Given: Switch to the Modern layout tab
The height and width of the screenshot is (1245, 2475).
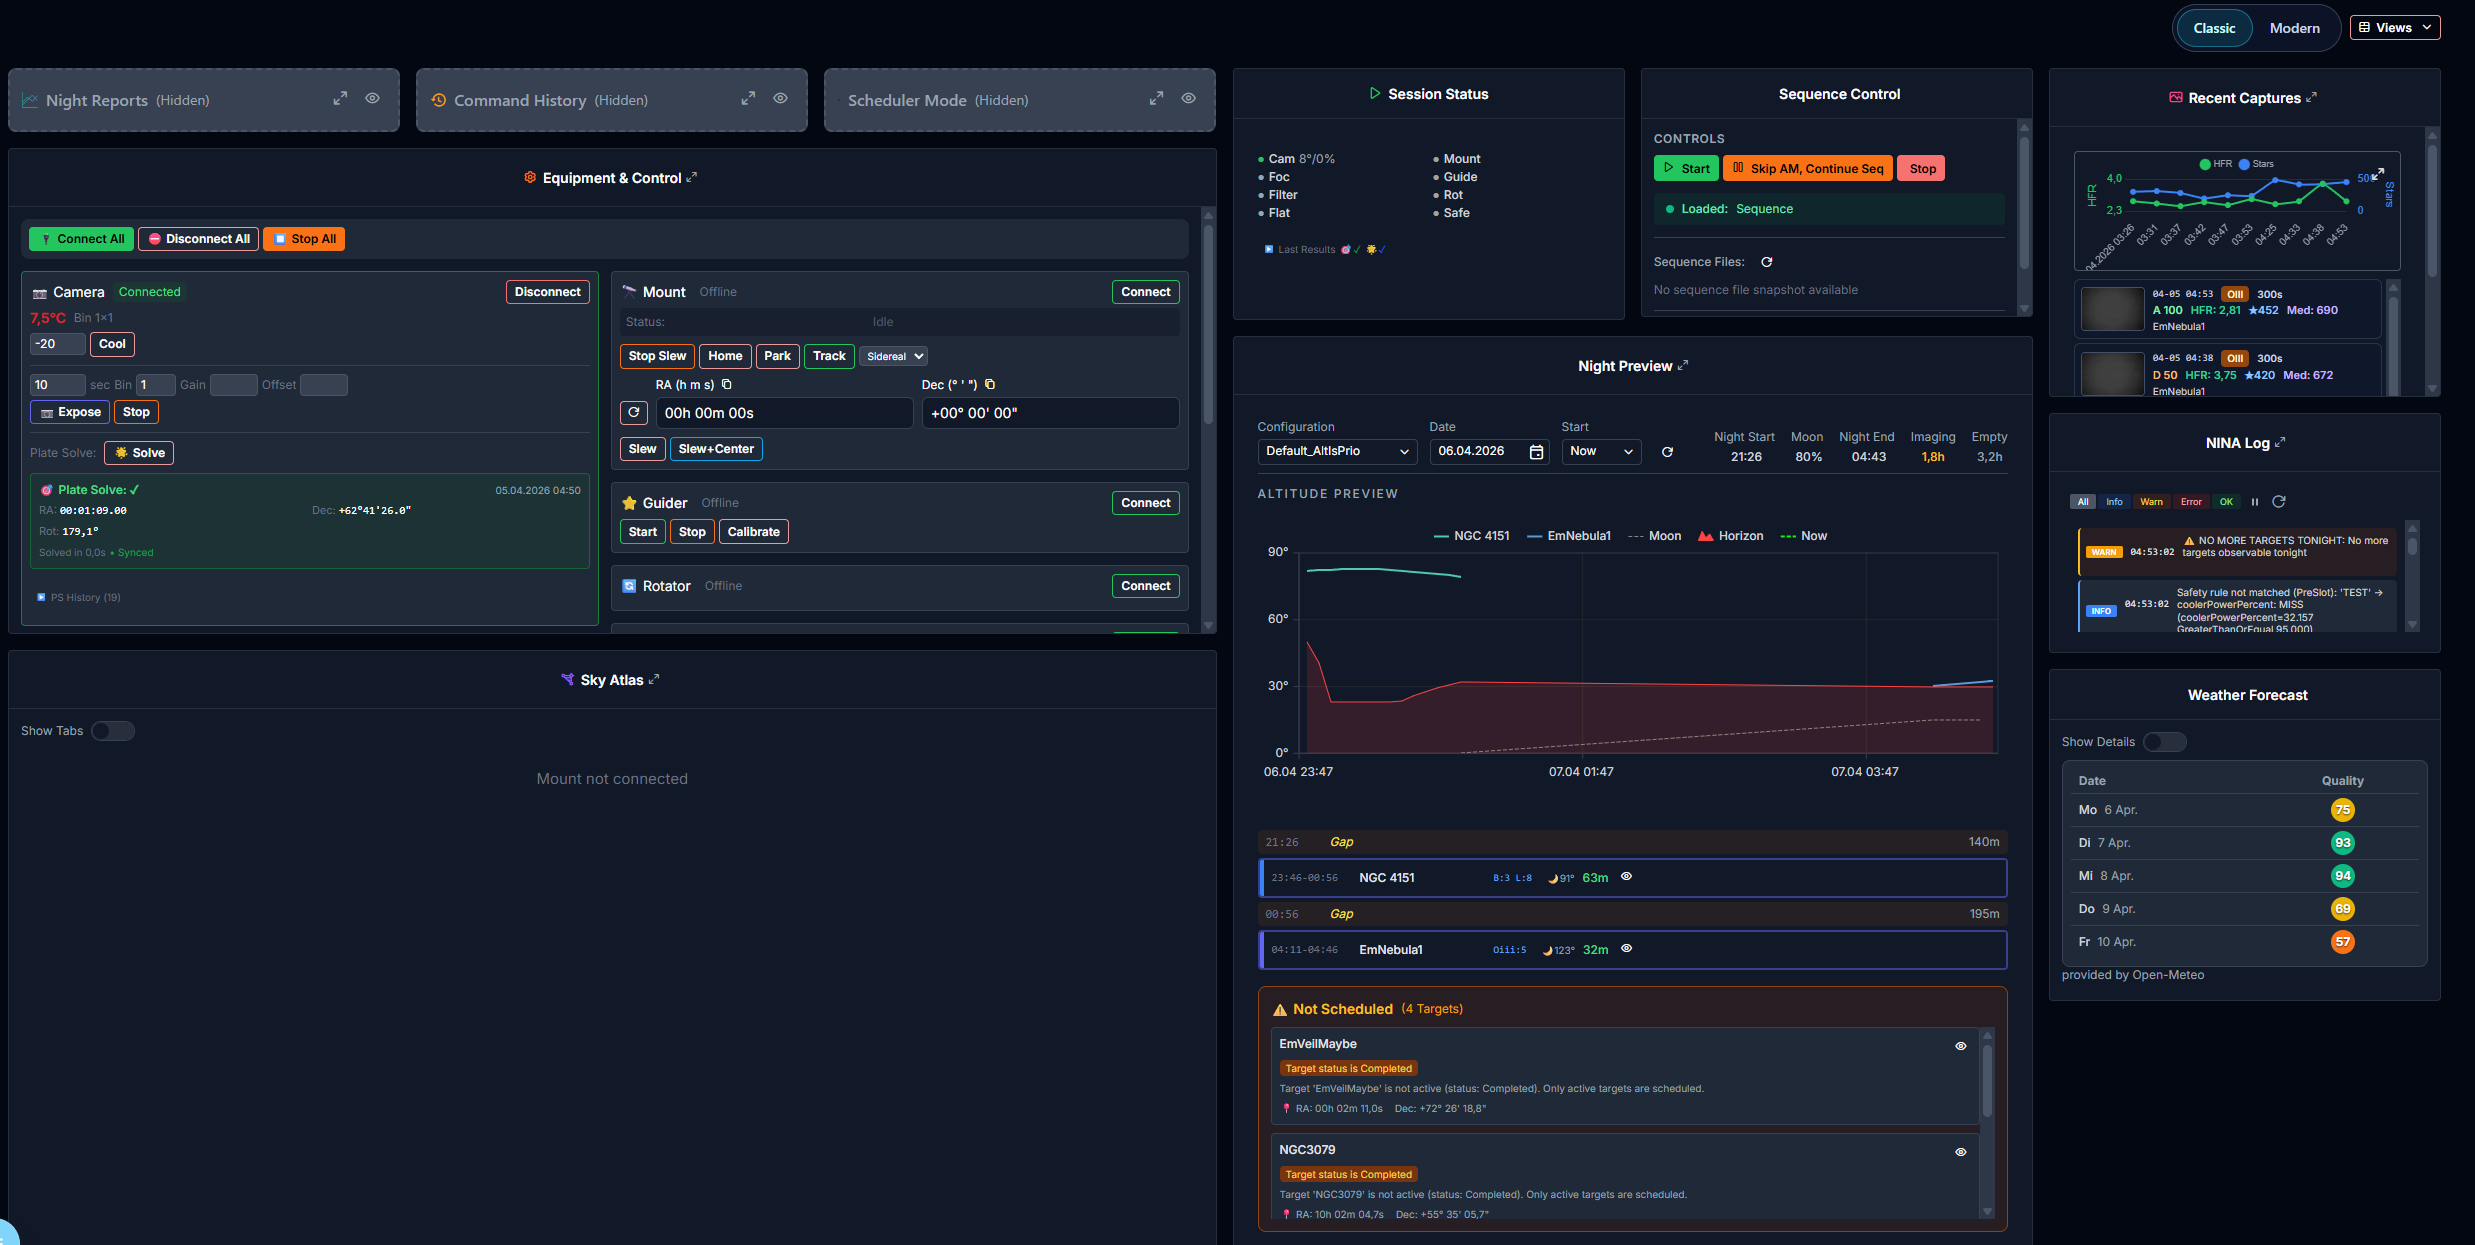Looking at the screenshot, I should pos(2294,28).
